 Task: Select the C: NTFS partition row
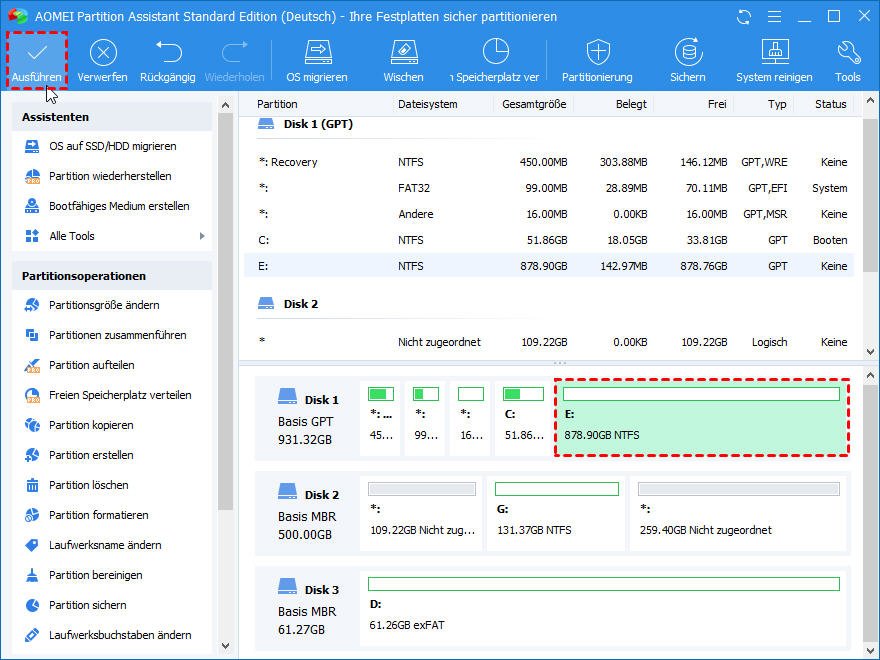tap(550, 240)
